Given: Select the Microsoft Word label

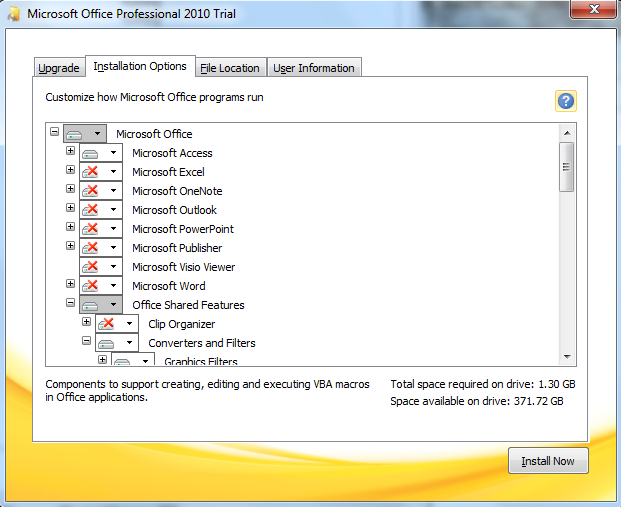Looking at the screenshot, I should (x=169, y=286).
